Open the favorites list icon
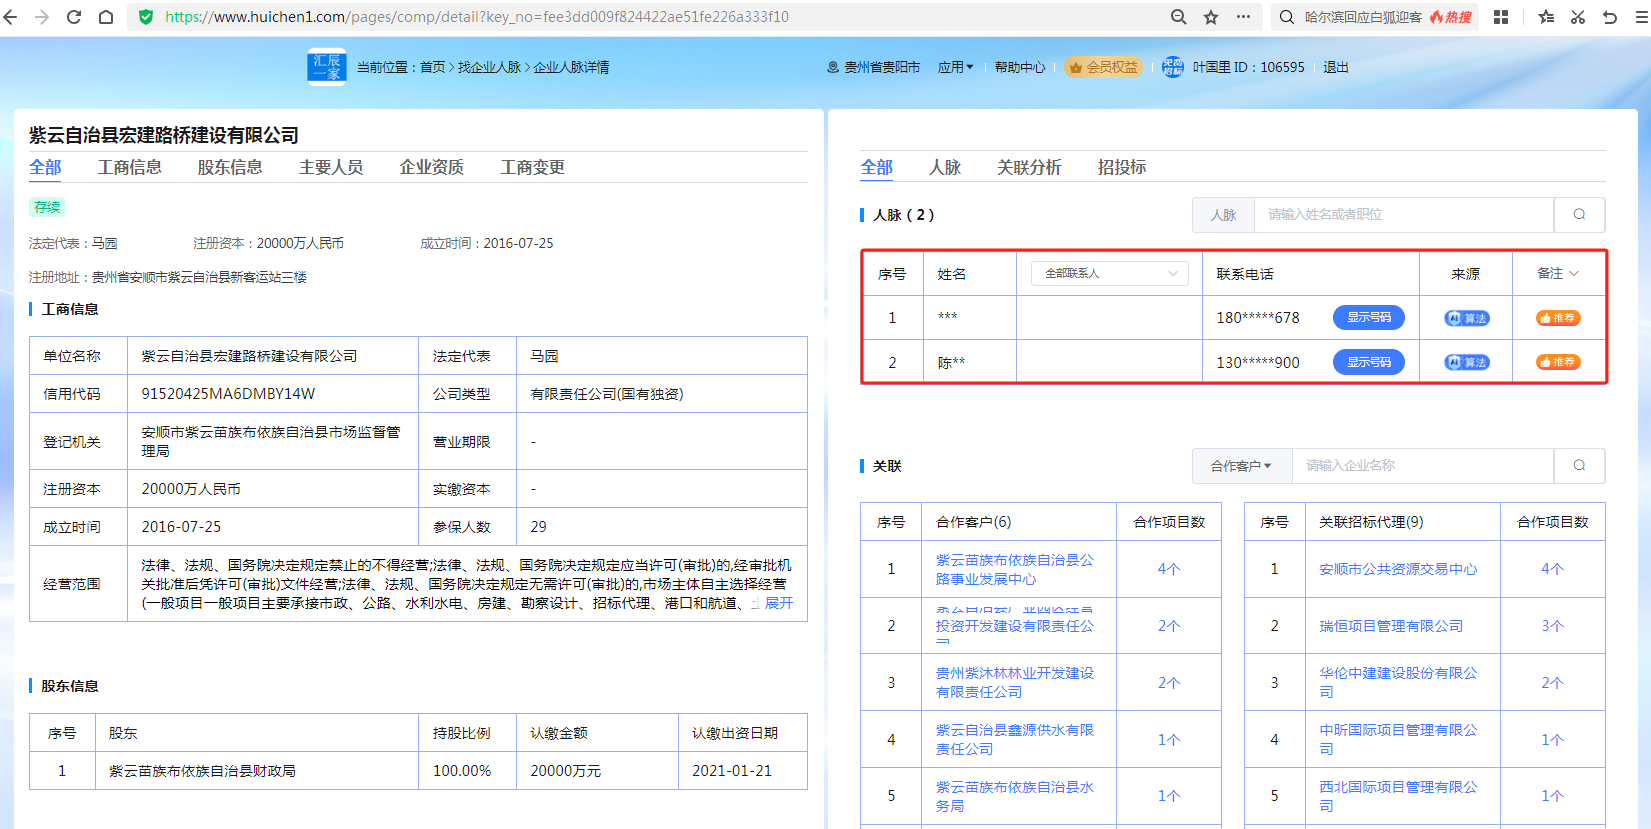The width and height of the screenshot is (1651, 829). point(1546,17)
